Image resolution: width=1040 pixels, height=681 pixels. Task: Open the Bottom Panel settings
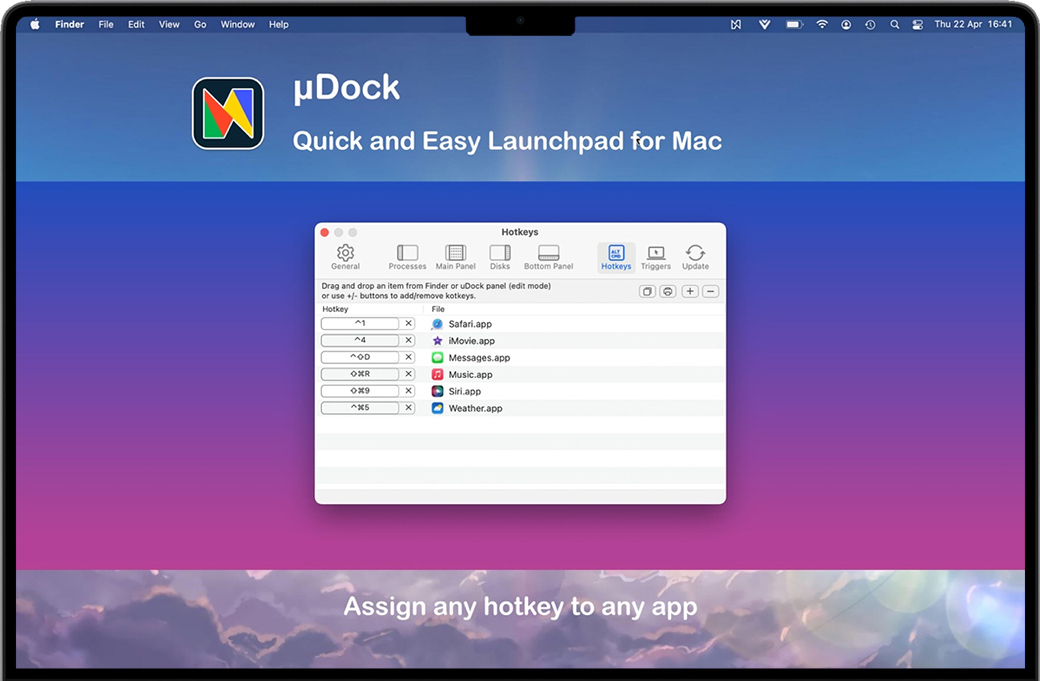[548, 257]
